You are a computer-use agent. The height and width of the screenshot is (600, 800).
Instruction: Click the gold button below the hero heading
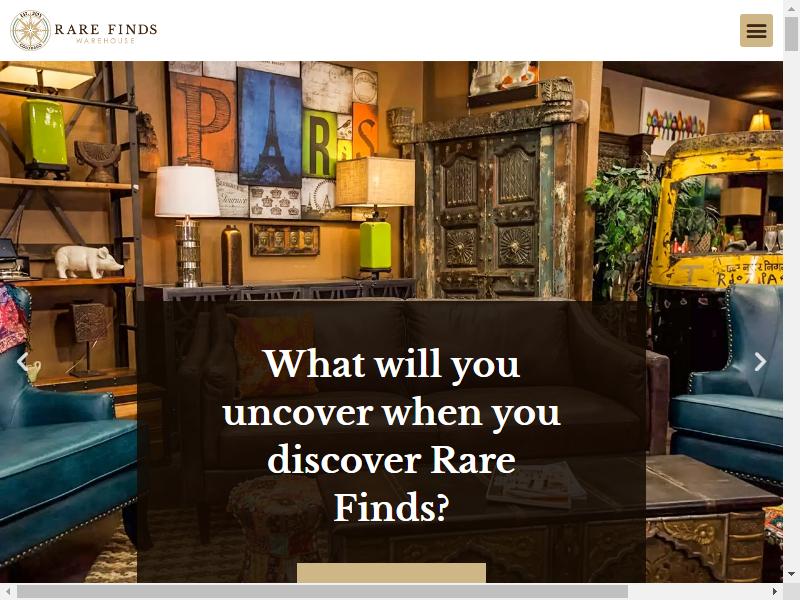tap(391, 572)
